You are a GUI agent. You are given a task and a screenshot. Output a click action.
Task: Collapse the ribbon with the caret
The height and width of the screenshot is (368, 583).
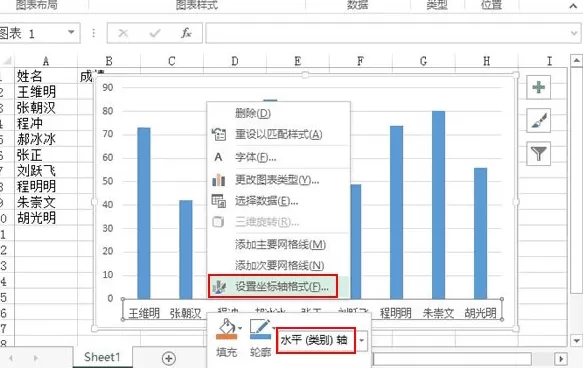(x=573, y=6)
